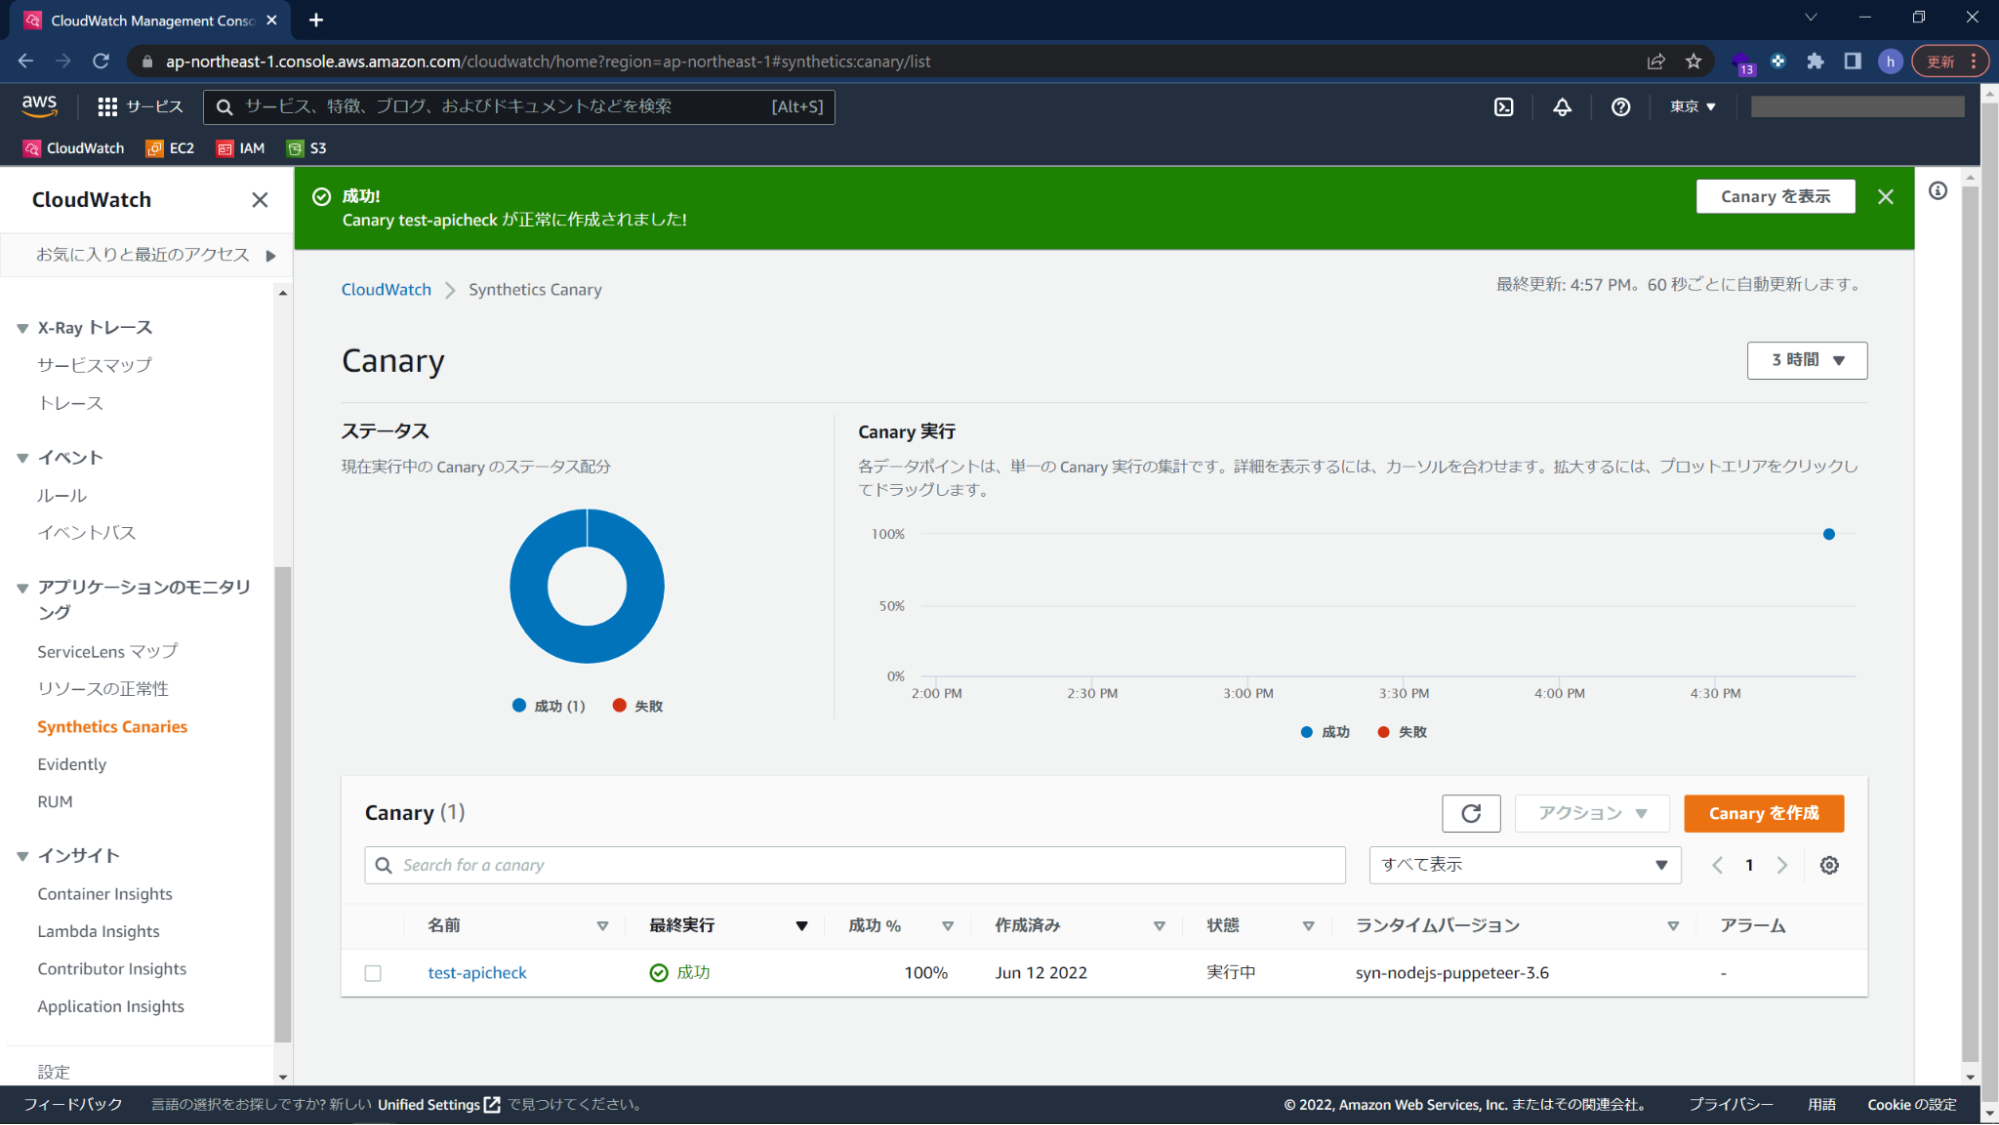Open Evidently in sidebar

(72, 765)
